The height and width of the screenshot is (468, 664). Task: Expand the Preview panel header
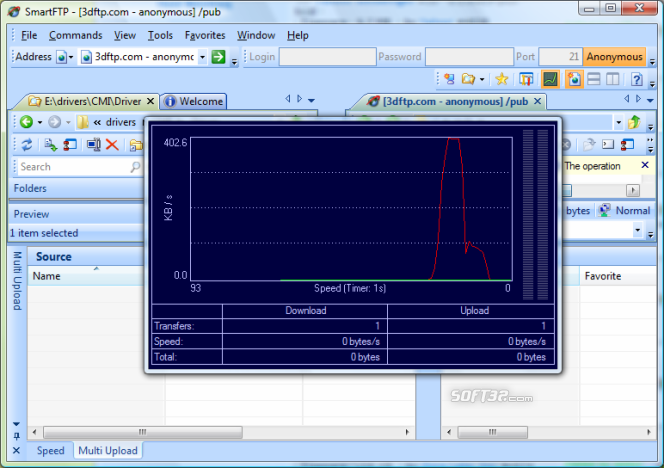pos(76,214)
